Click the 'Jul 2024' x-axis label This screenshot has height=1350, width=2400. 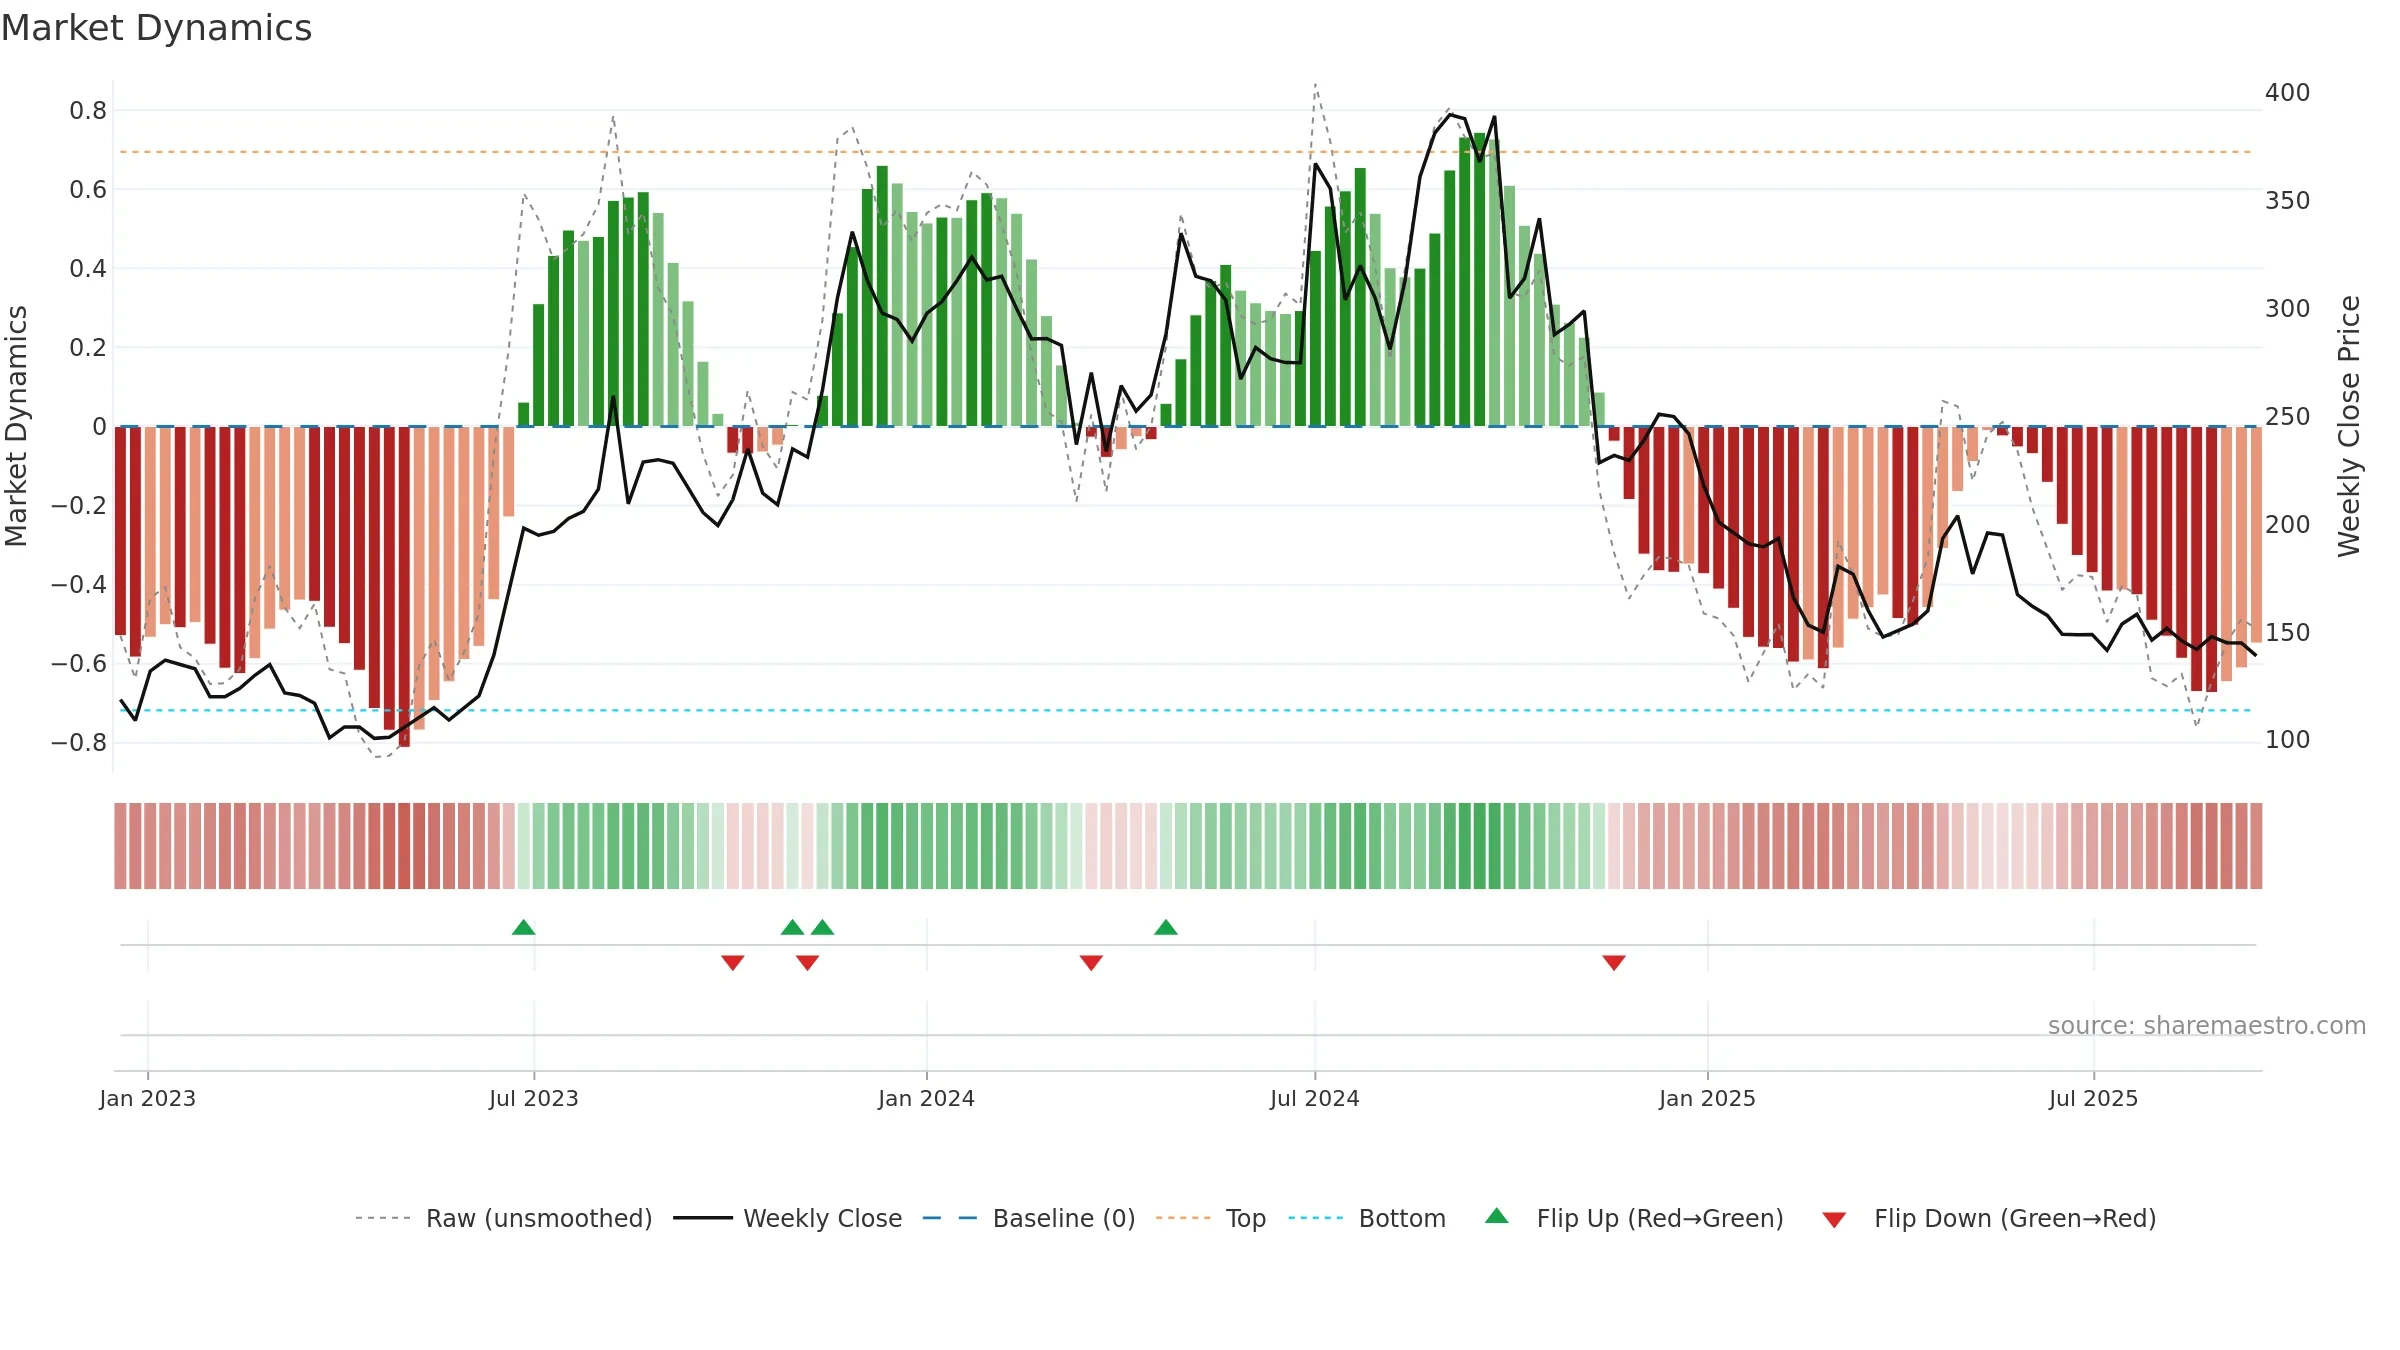coord(1315,1098)
